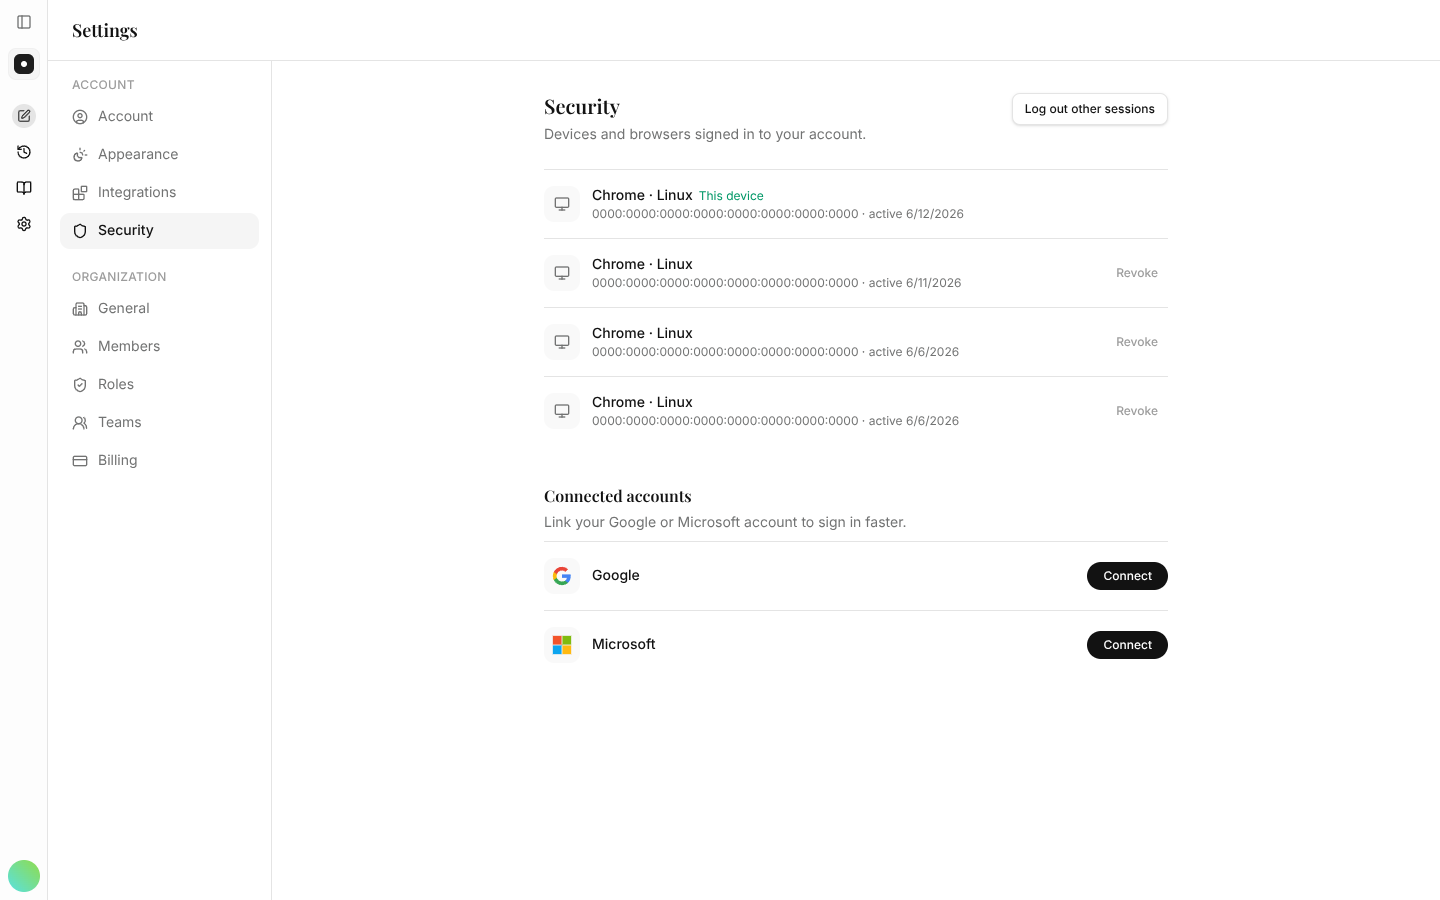Open the user avatar at bottom left

click(x=24, y=876)
